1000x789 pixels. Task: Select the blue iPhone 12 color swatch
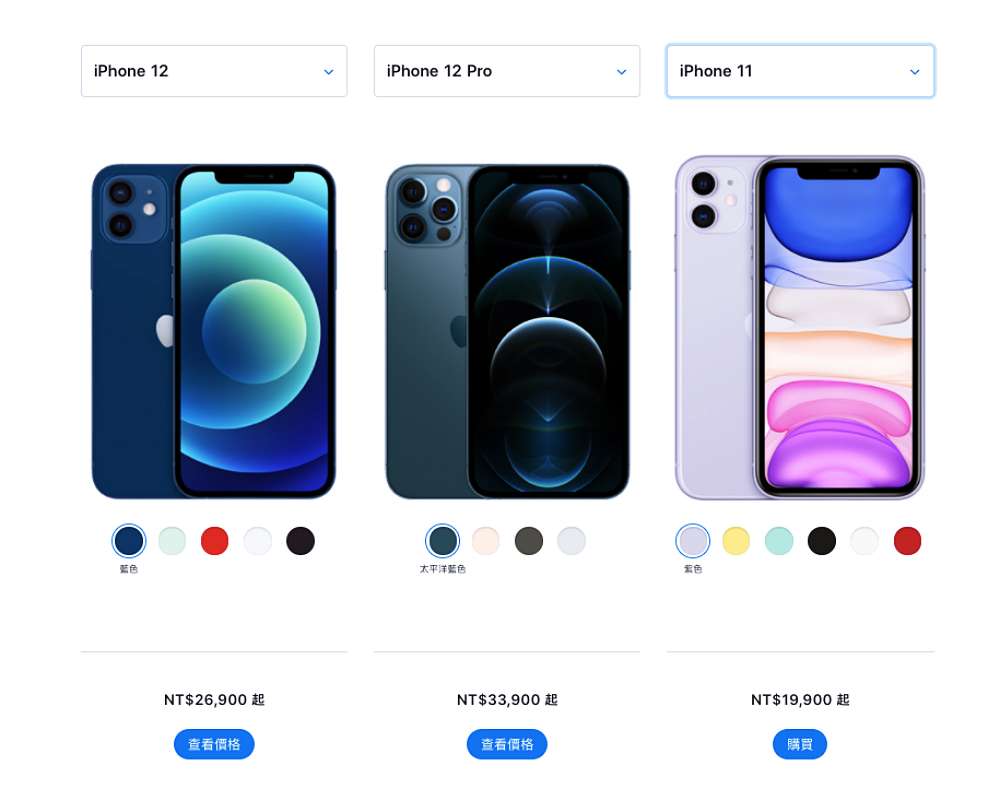[129, 541]
